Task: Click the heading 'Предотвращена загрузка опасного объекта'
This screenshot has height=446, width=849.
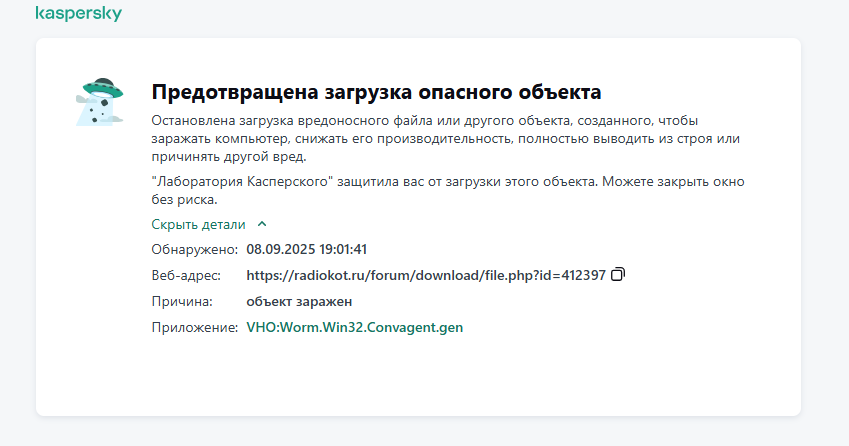Action: click(376, 92)
